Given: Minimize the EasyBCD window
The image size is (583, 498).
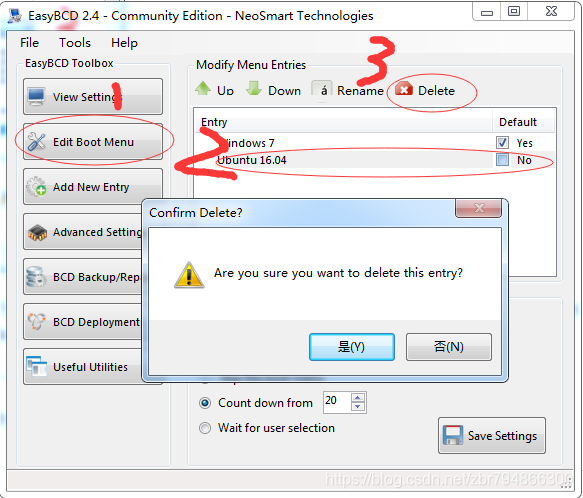Looking at the screenshot, I should 486,12.
